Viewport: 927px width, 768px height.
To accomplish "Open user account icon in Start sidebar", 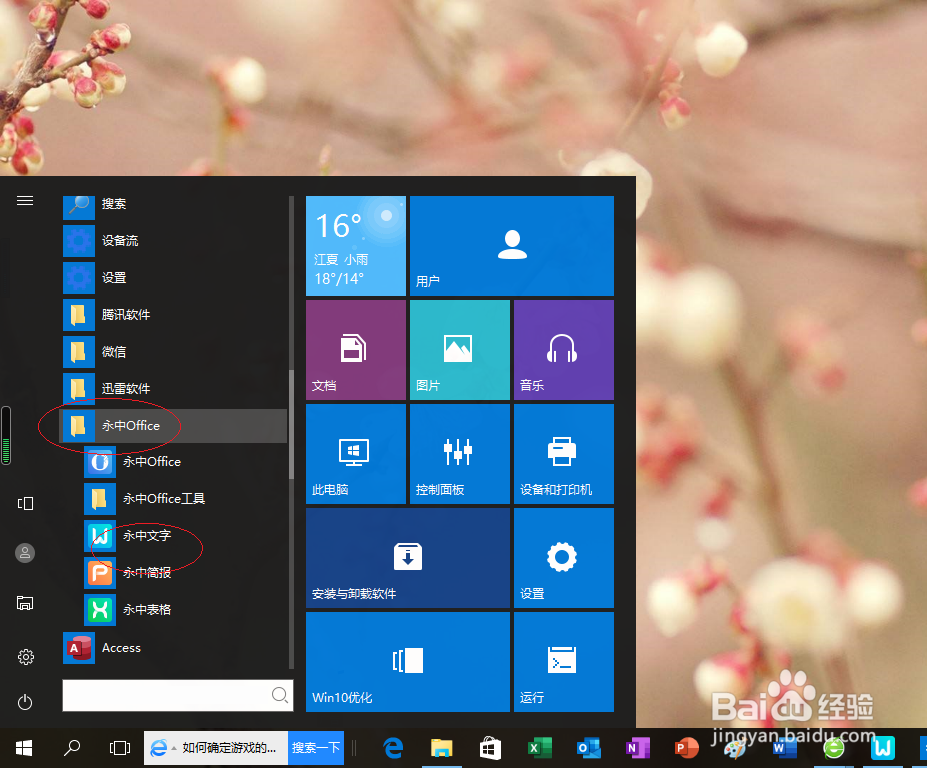I will pos(25,553).
